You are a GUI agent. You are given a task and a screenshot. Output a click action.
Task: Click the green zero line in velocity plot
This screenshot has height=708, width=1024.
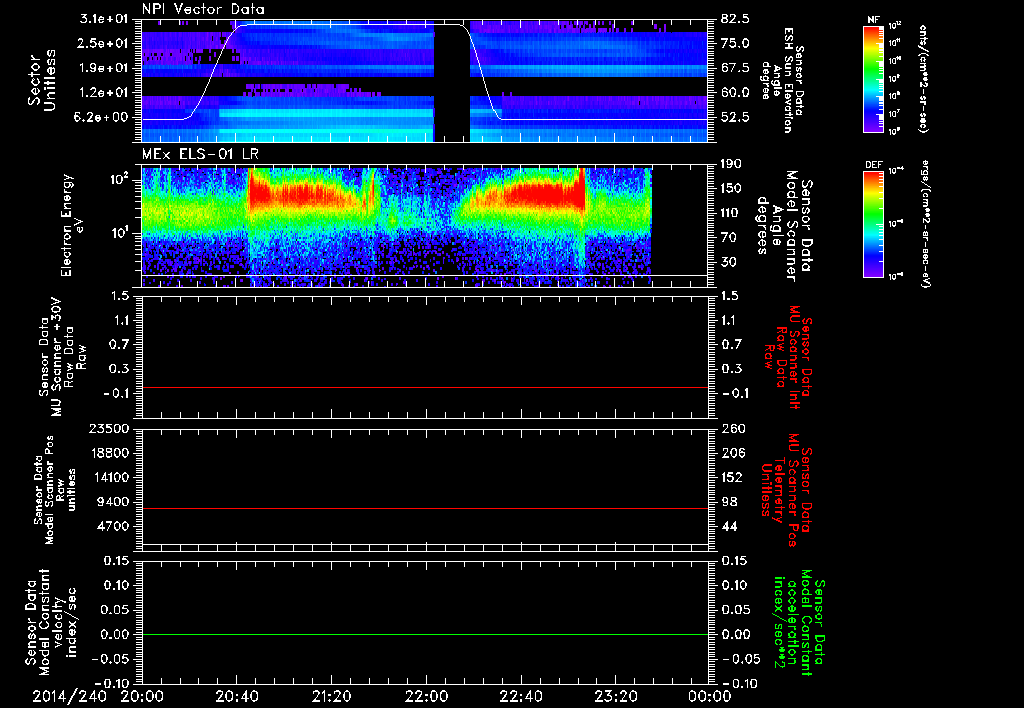425,634
